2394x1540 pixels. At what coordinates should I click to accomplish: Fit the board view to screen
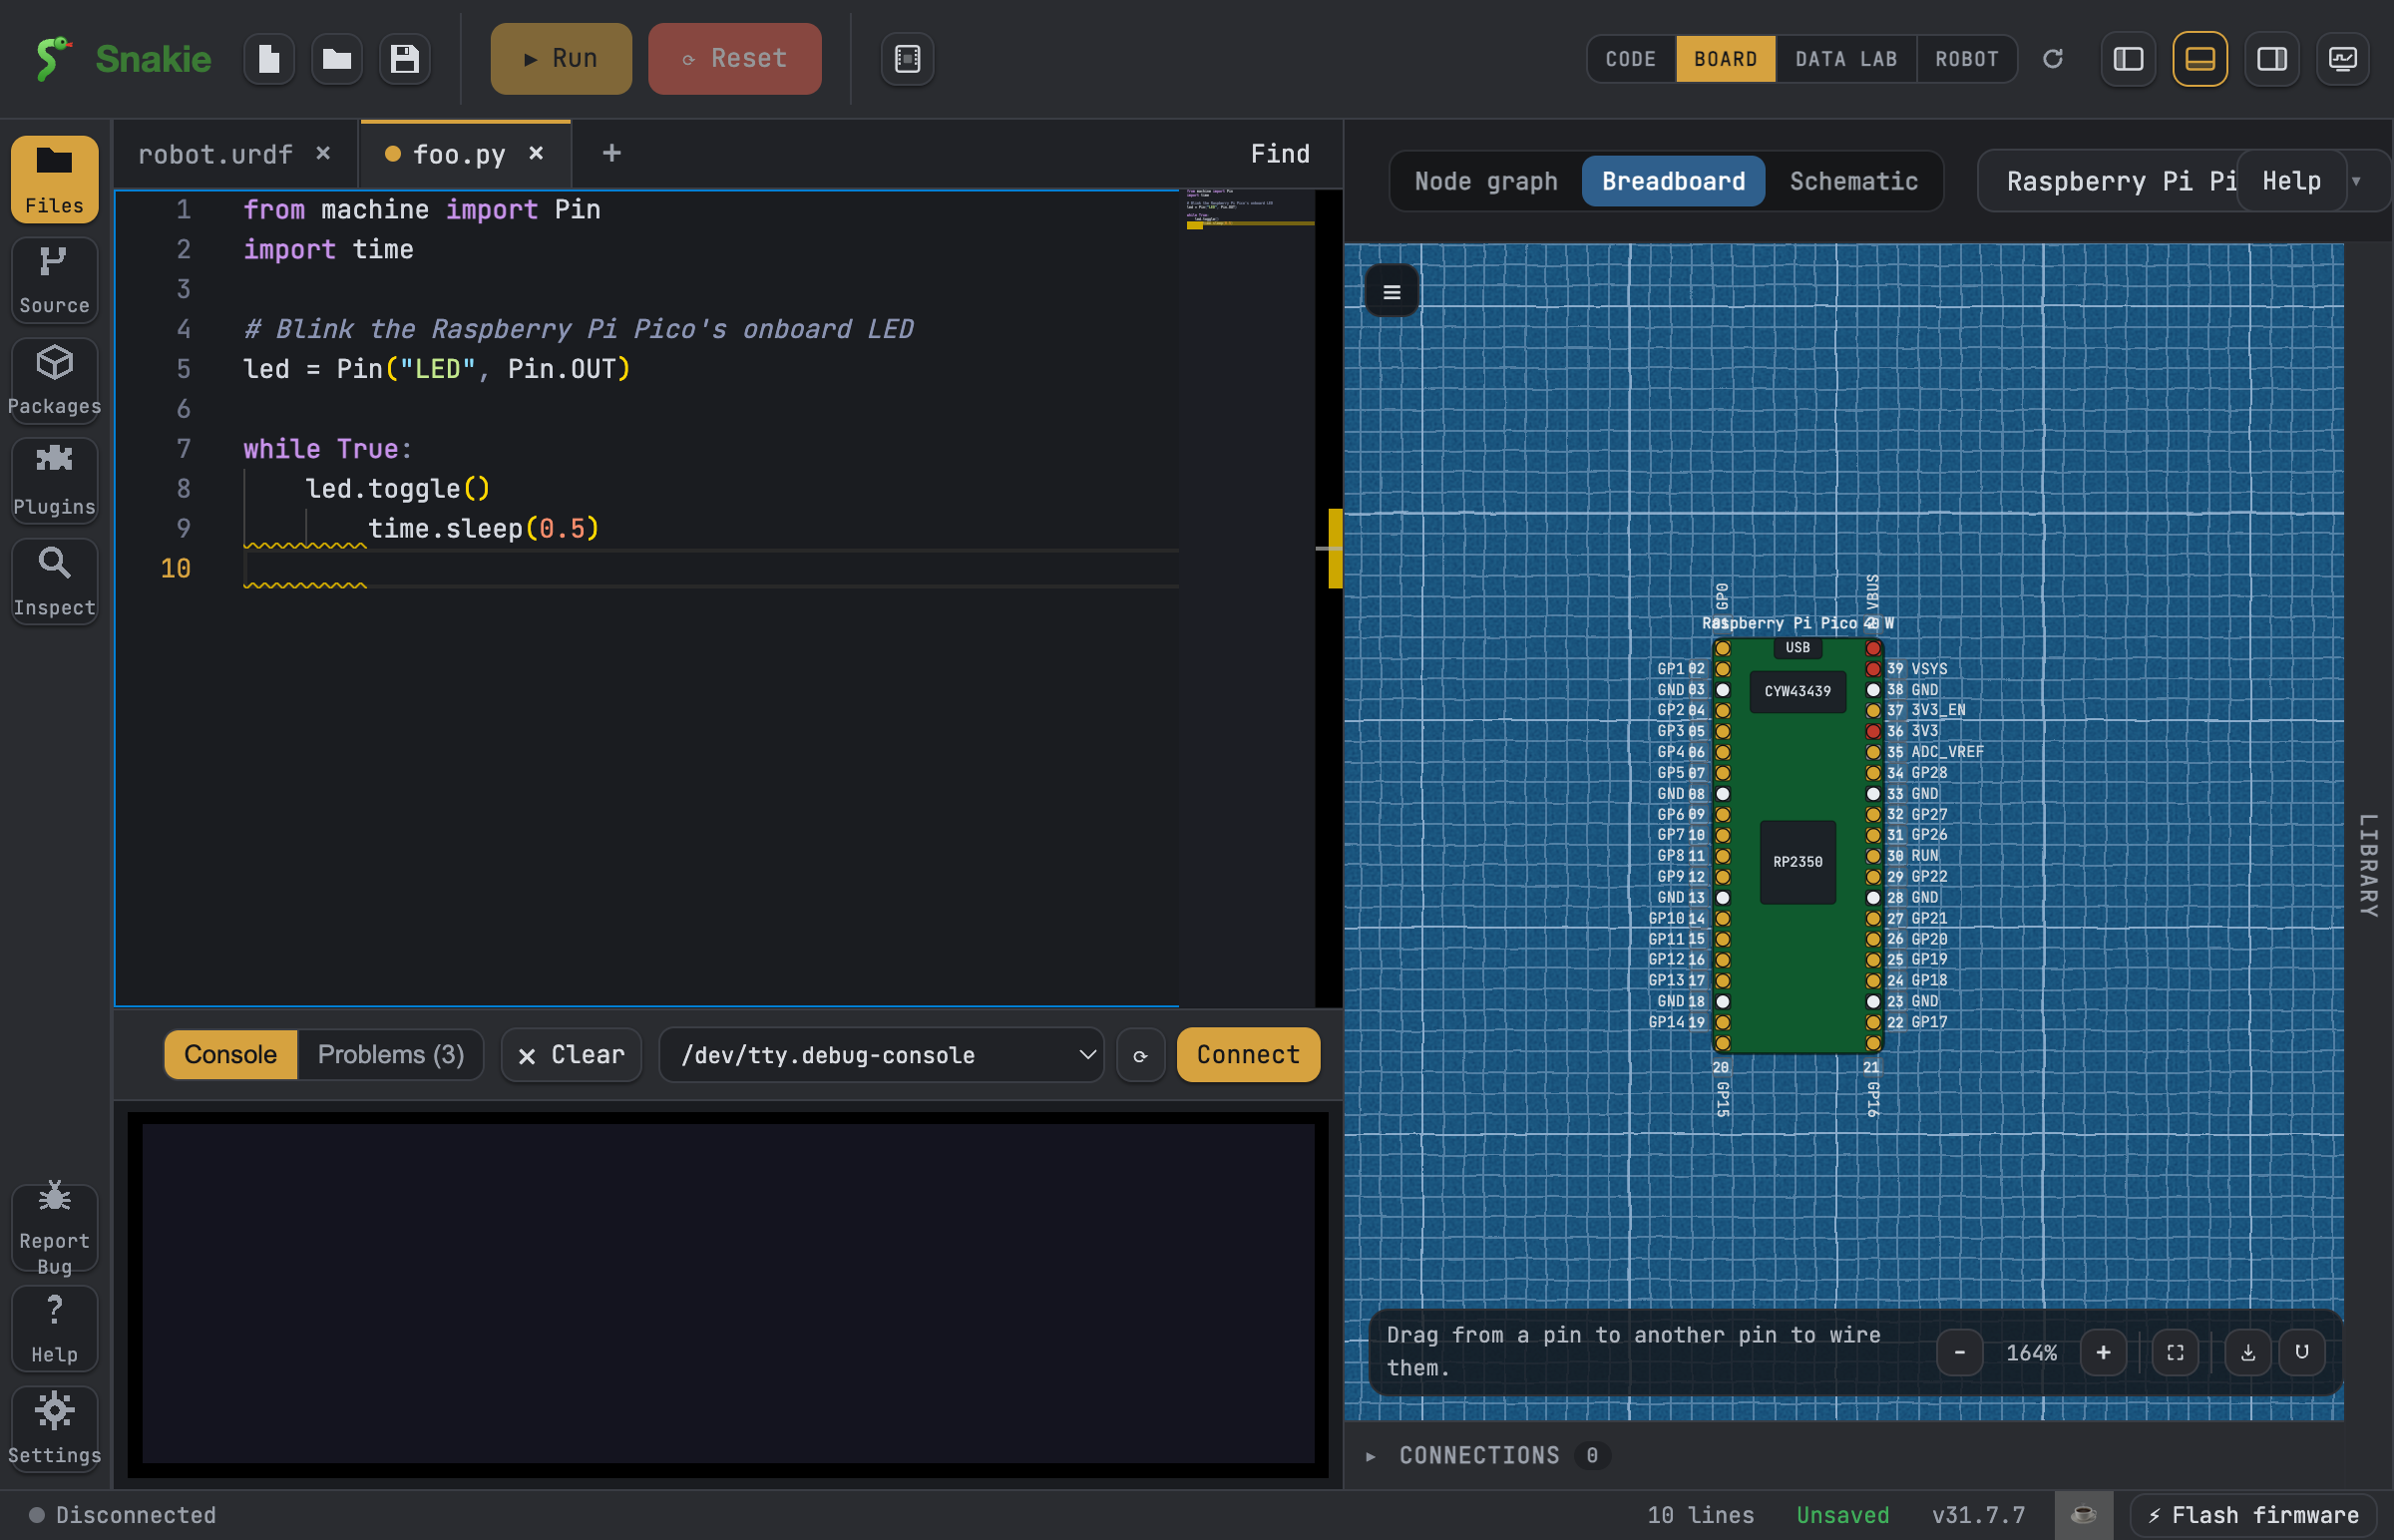tap(2175, 1352)
